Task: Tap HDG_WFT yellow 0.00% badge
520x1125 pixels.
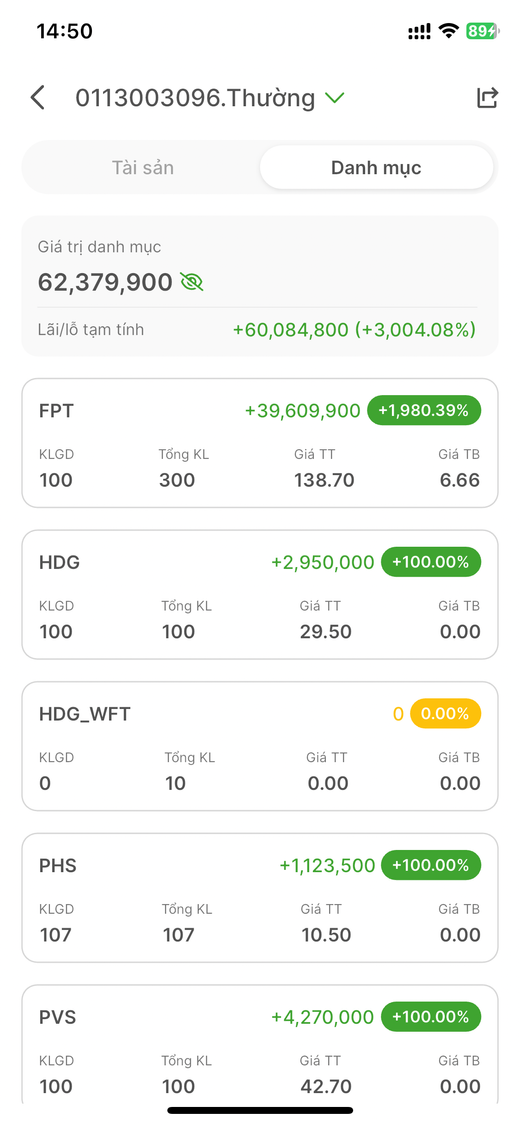Action: pos(445,714)
